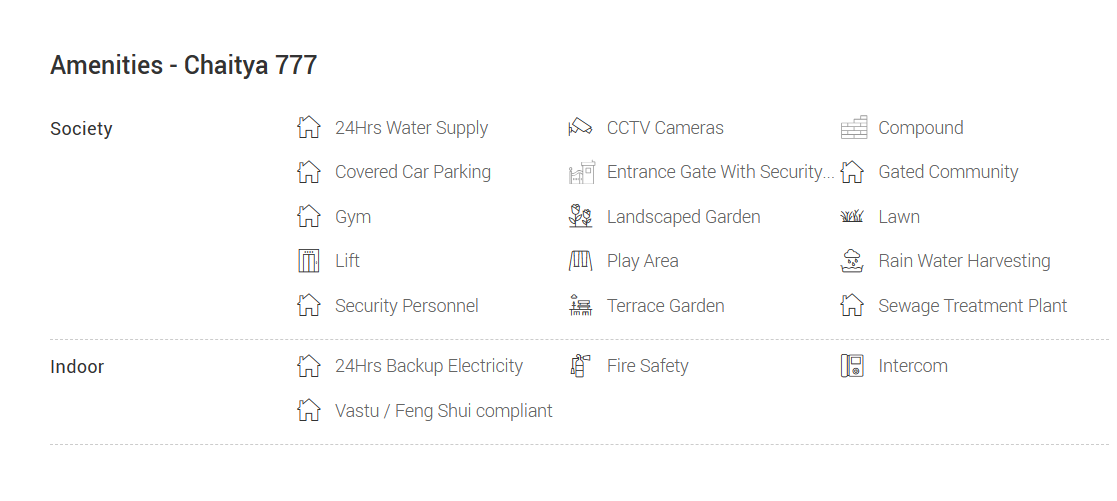Select the 24Hrs Water Supply label
This screenshot has width=1117, height=501.
(x=411, y=128)
